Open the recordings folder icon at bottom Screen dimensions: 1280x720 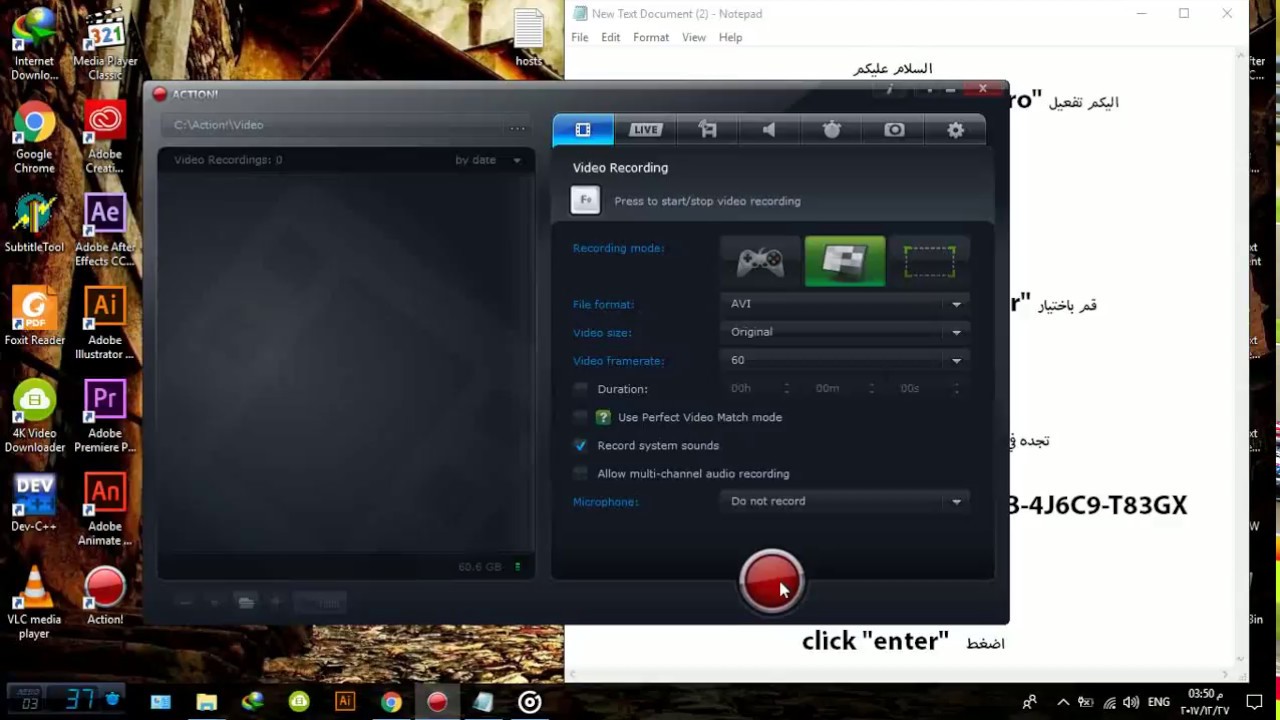[245, 602]
